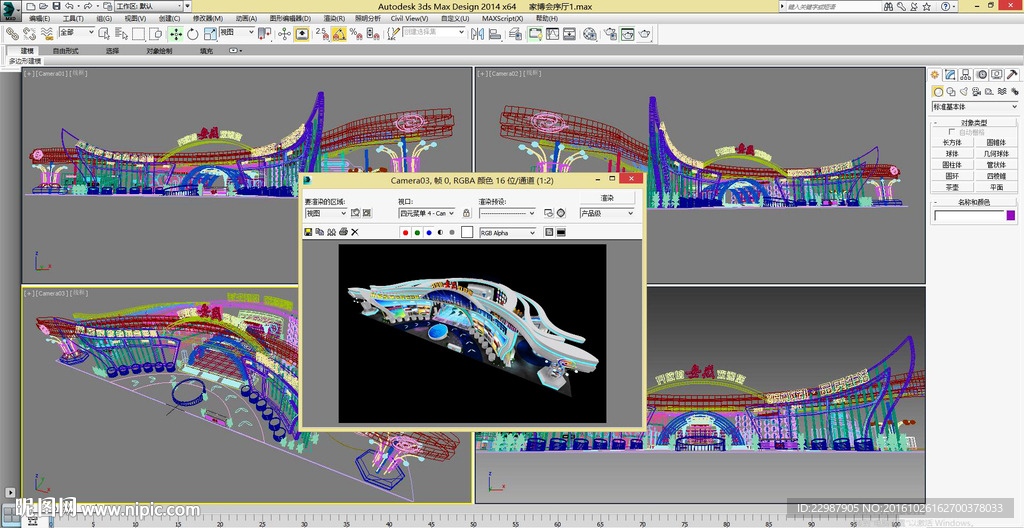Click the teapot render icon in main toolbar

coord(645,33)
